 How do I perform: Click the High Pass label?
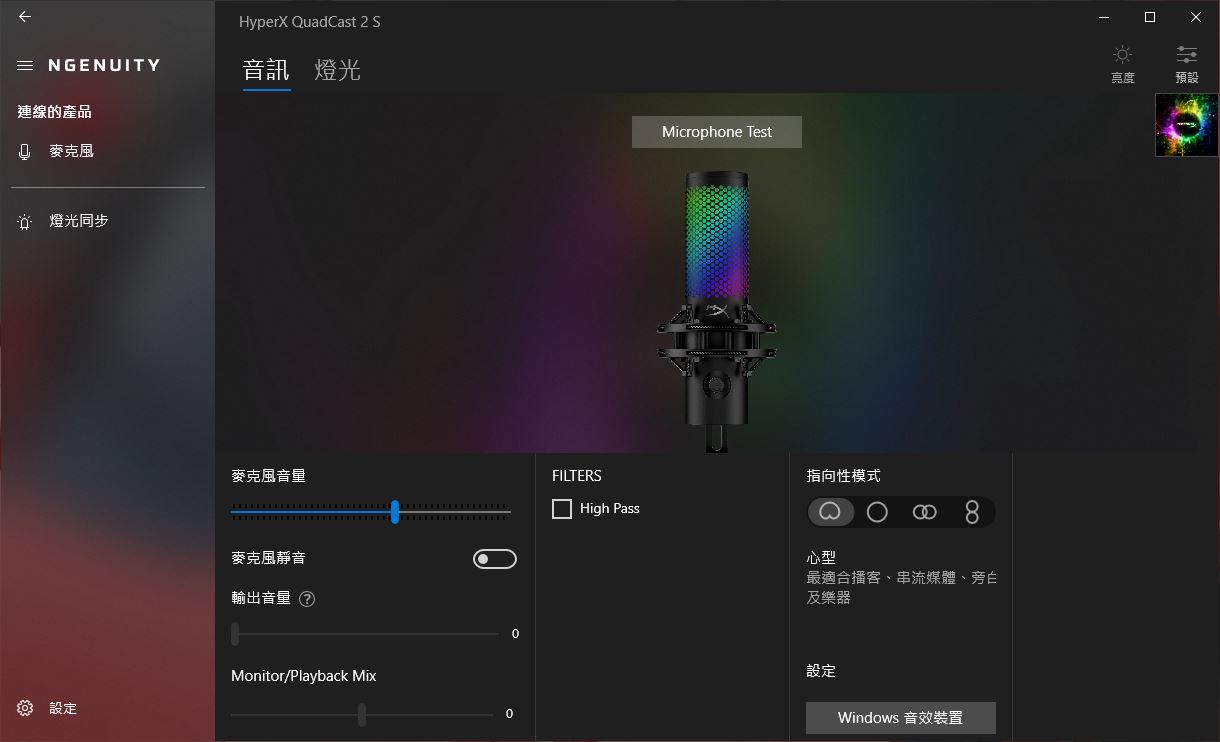(610, 509)
